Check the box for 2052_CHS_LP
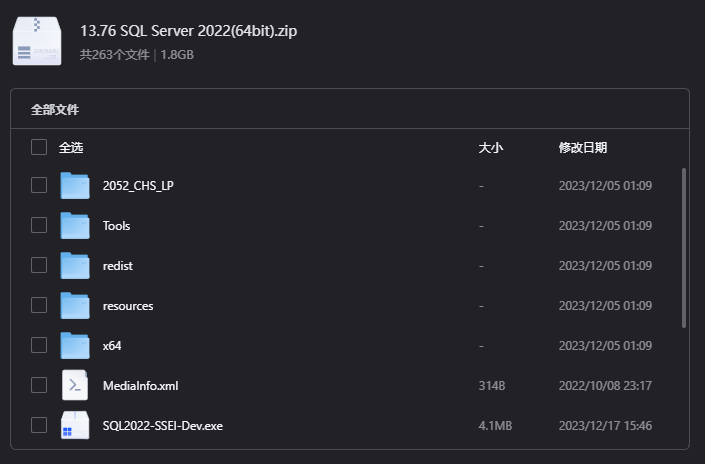 [x=39, y=185]
